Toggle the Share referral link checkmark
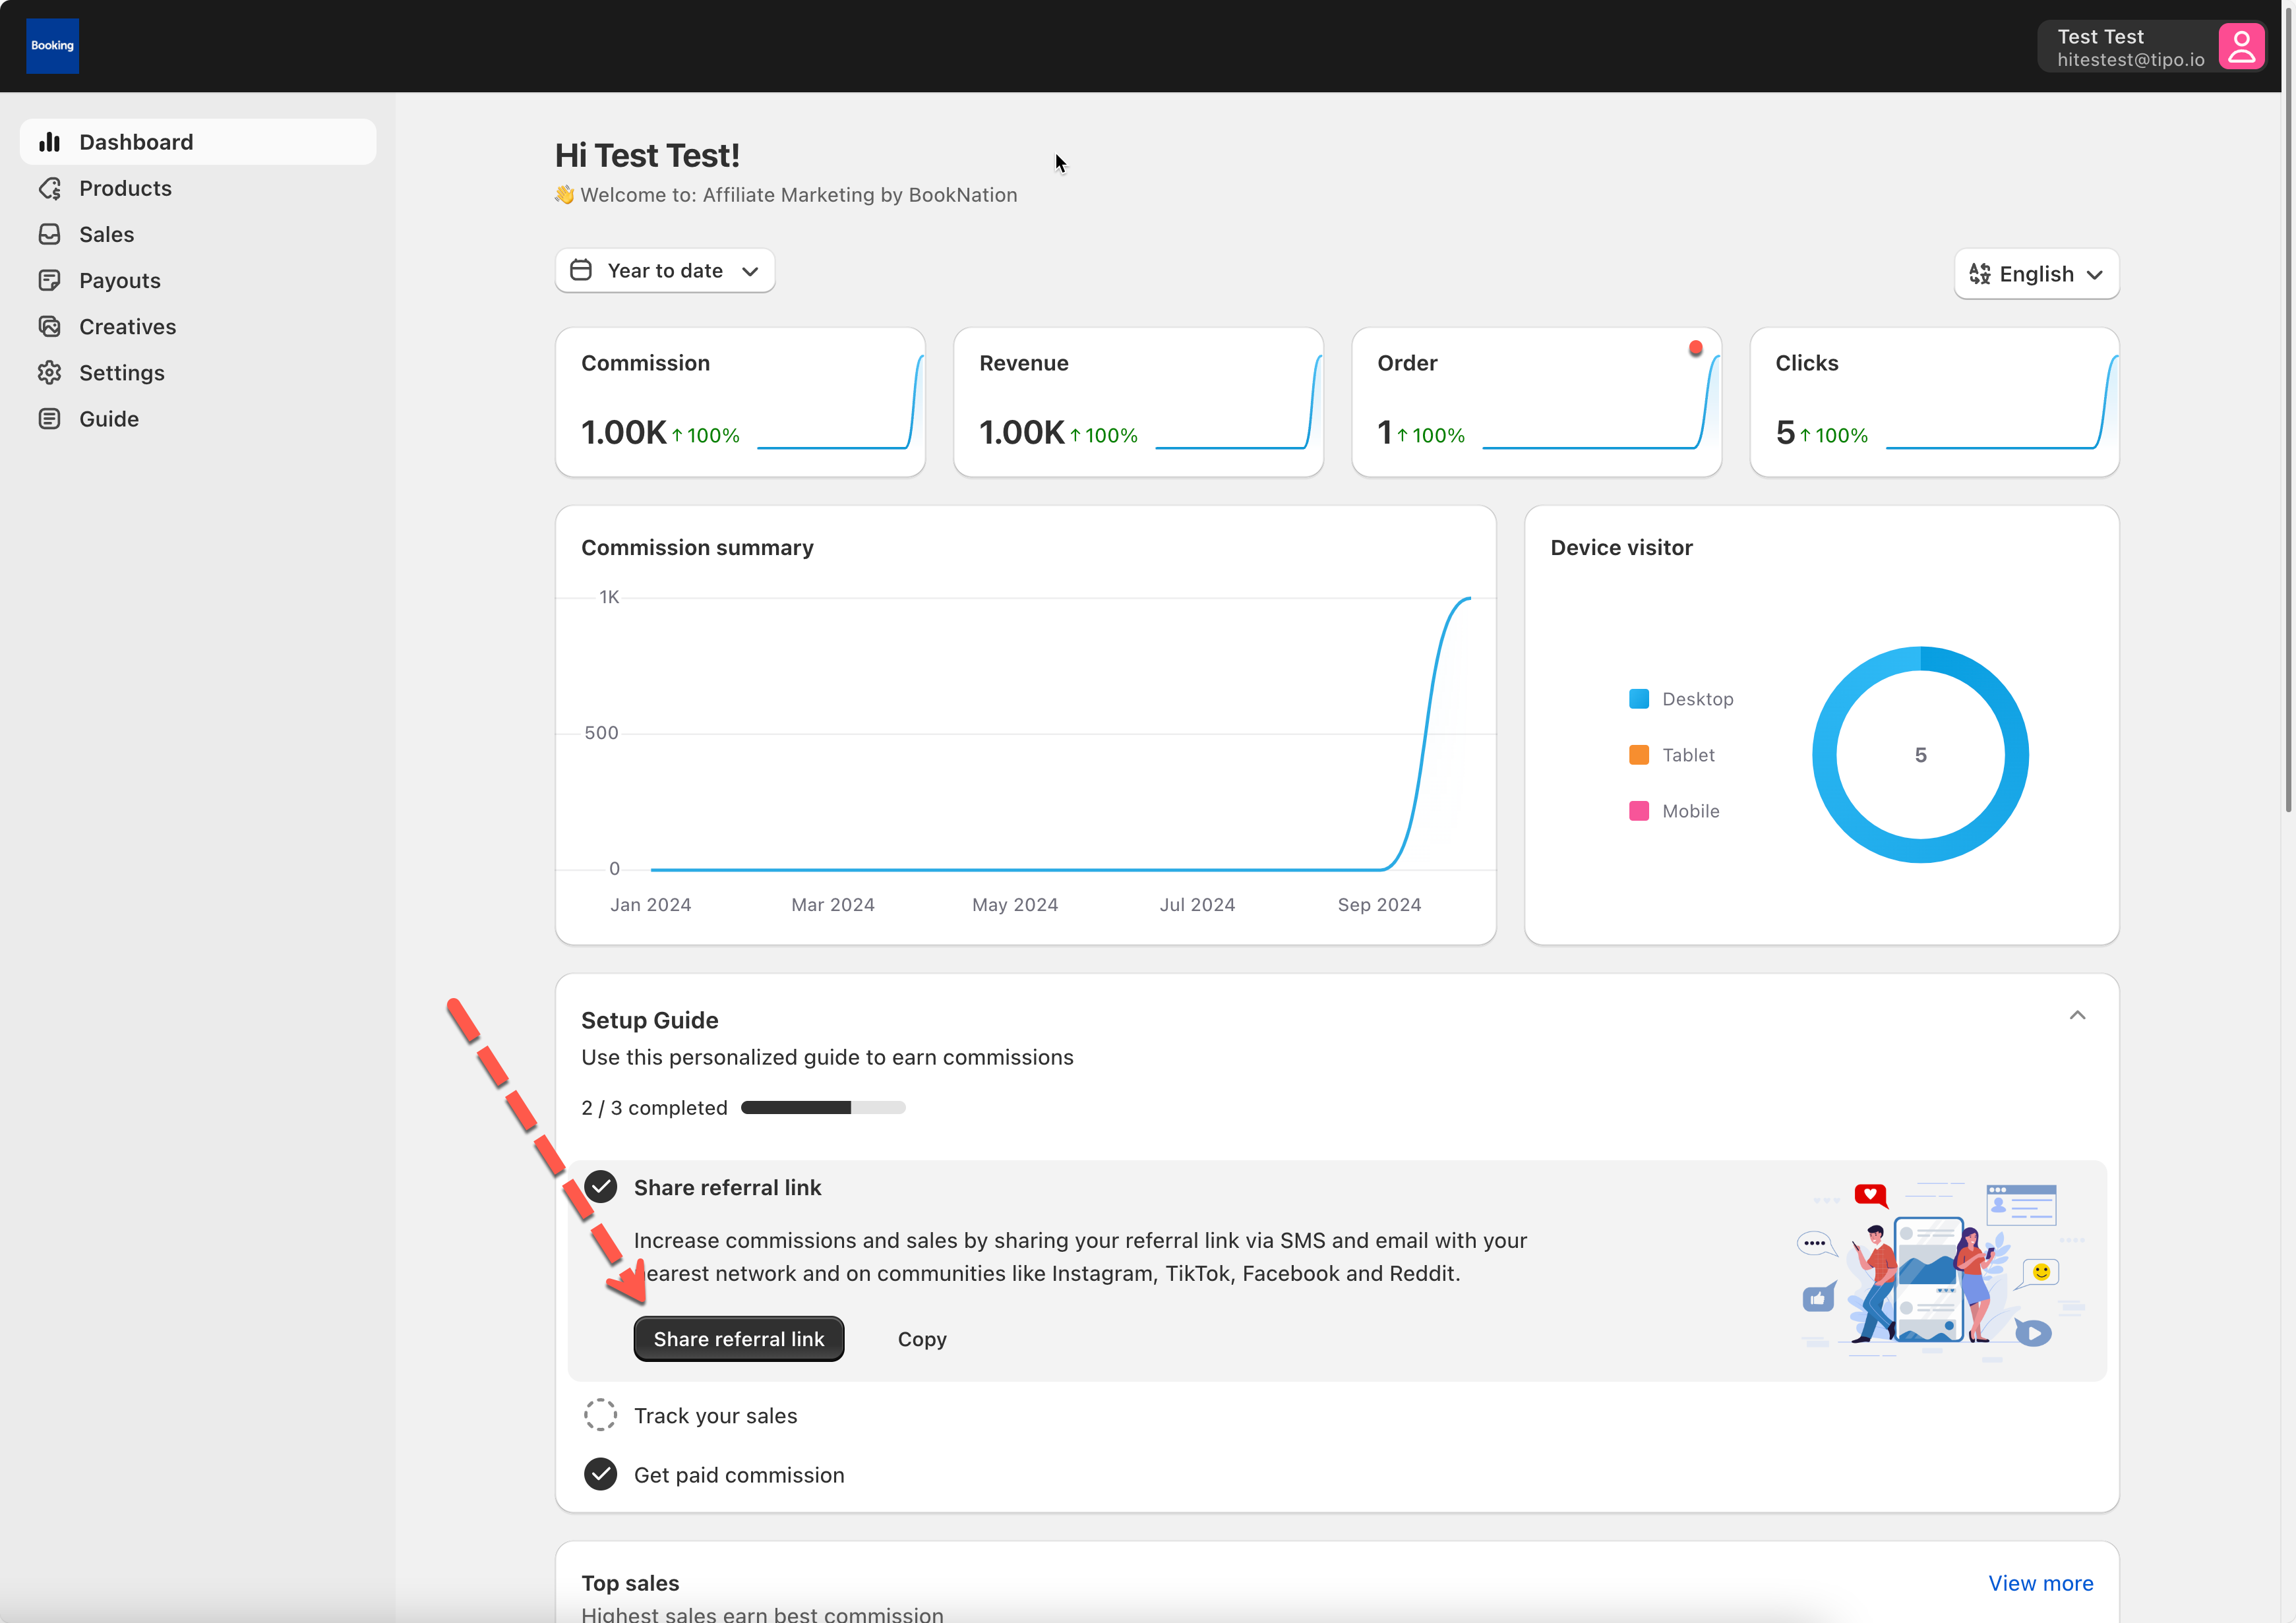Image resolution: width=2296 pixels, height=1623 pixels. [600, 1187]
